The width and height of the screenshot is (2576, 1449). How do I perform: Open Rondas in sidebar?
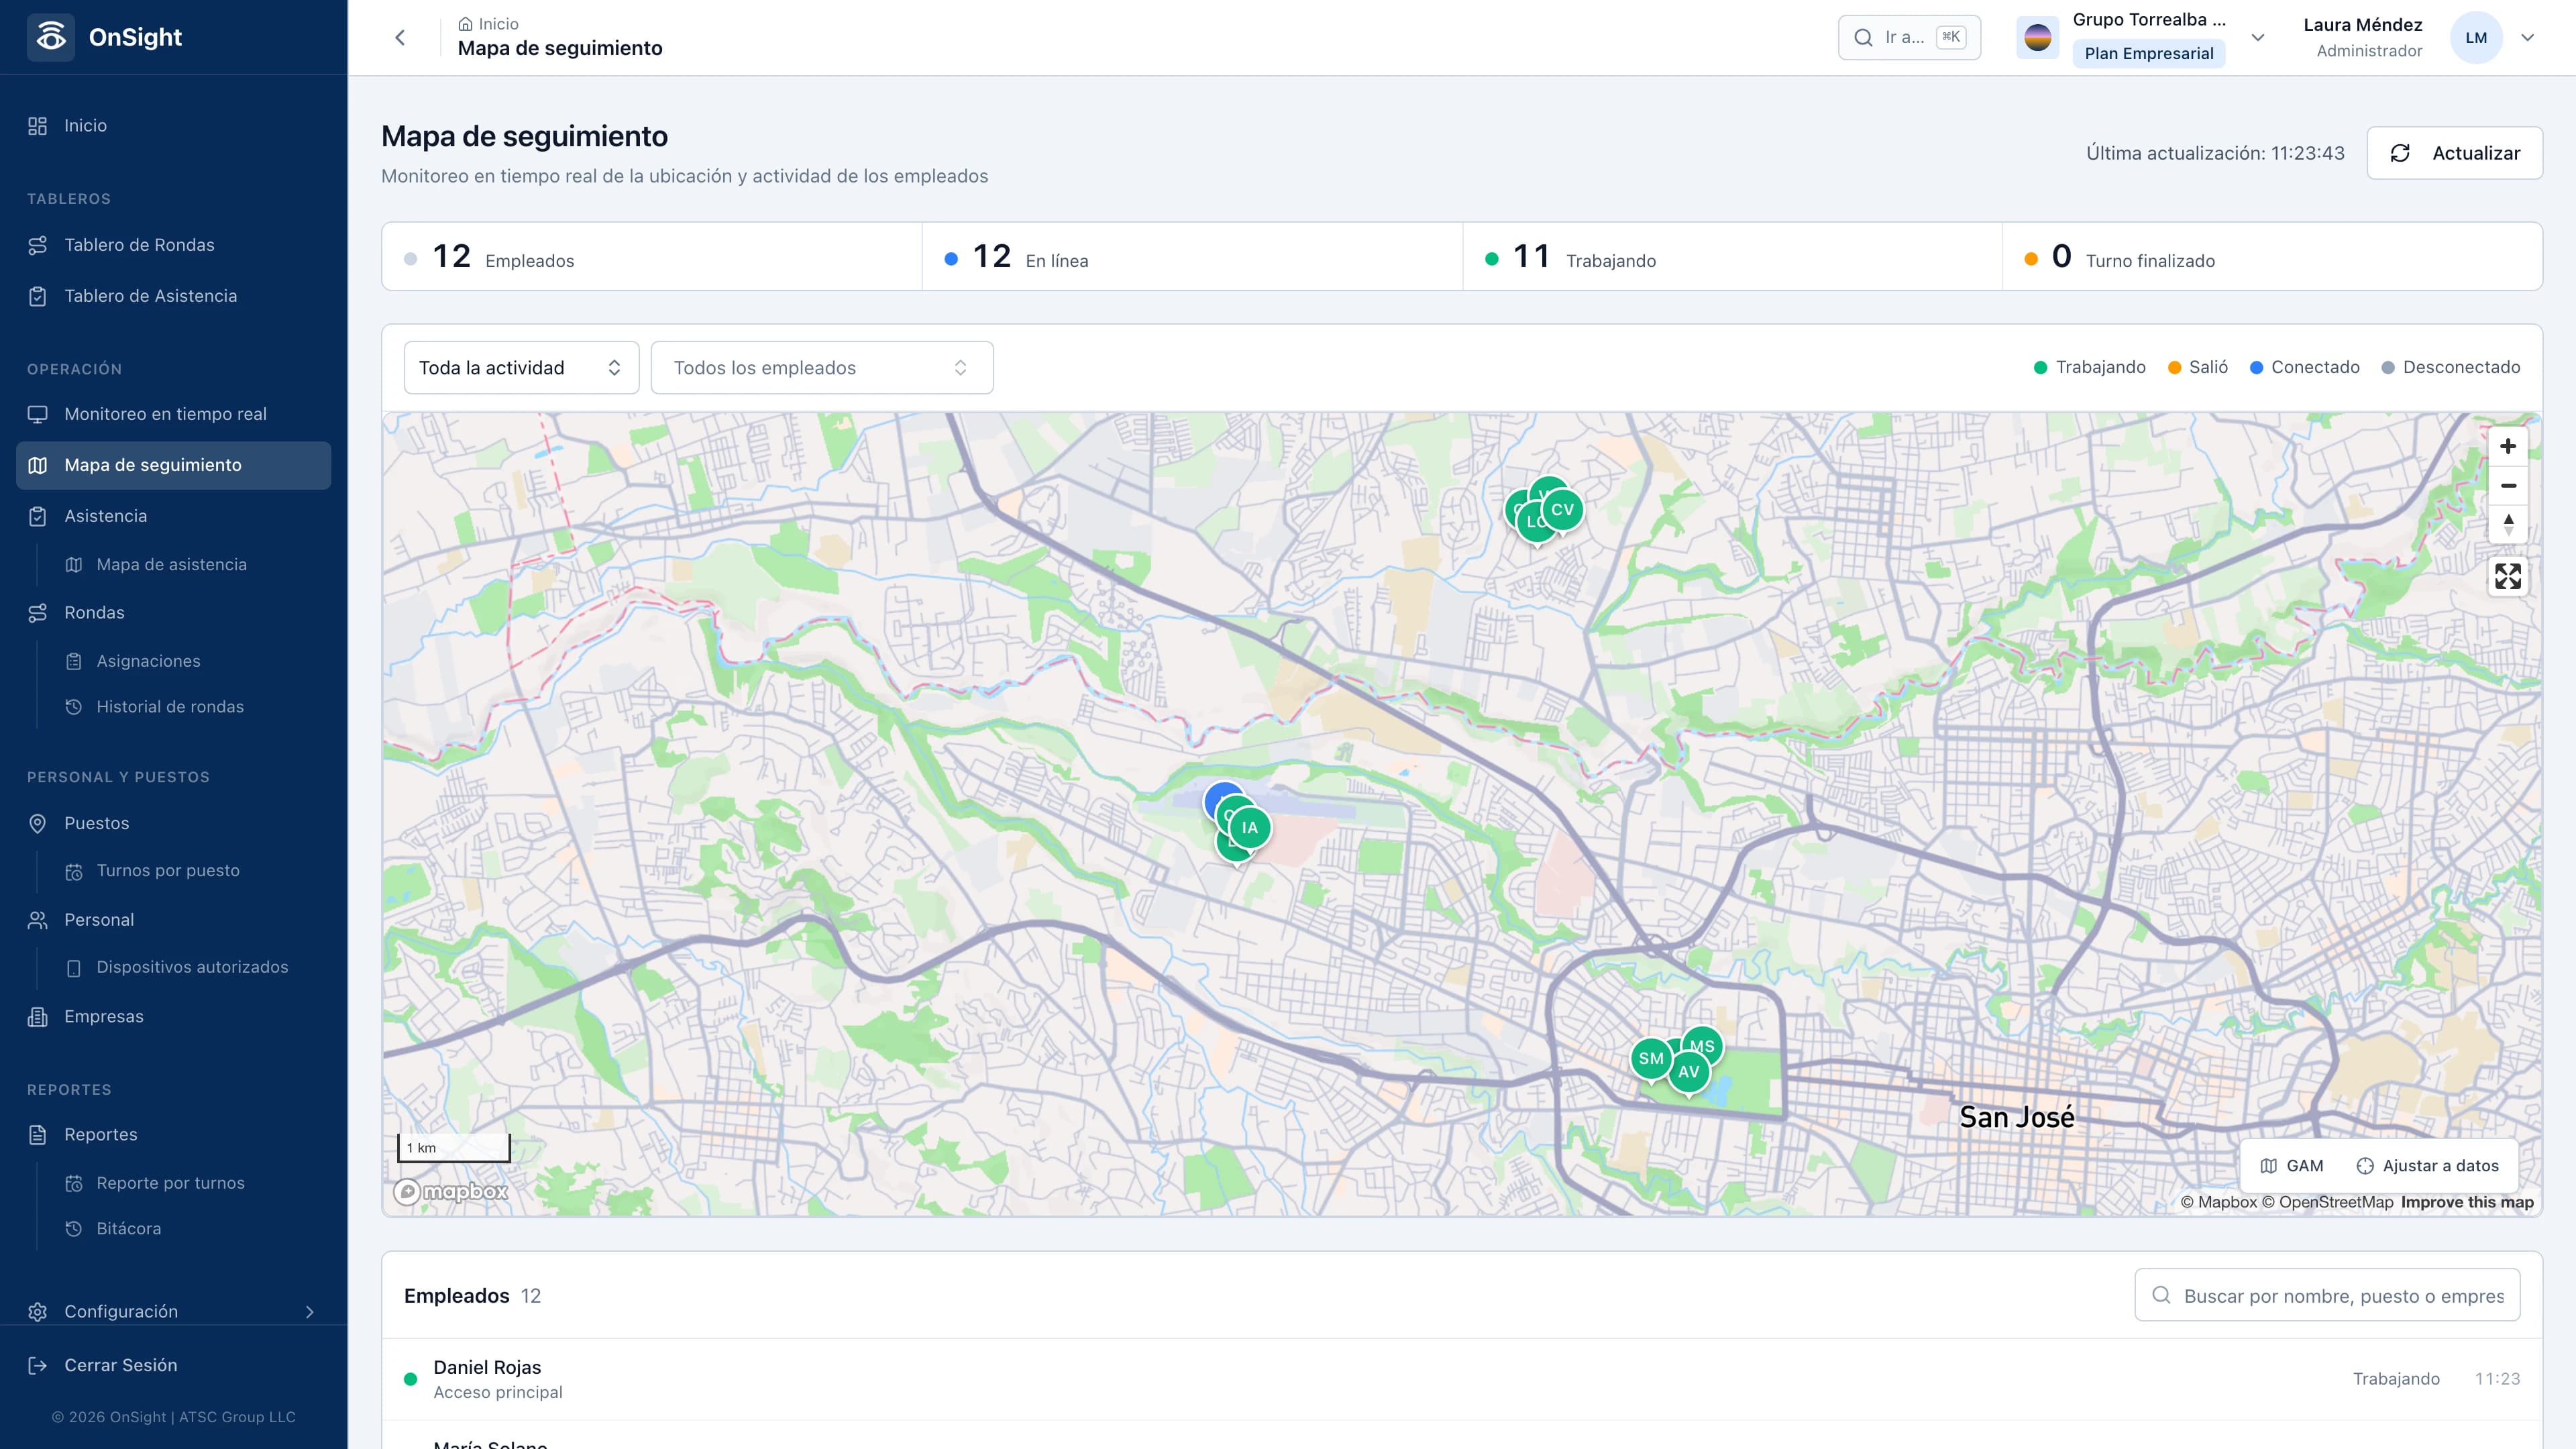(174, 613)
